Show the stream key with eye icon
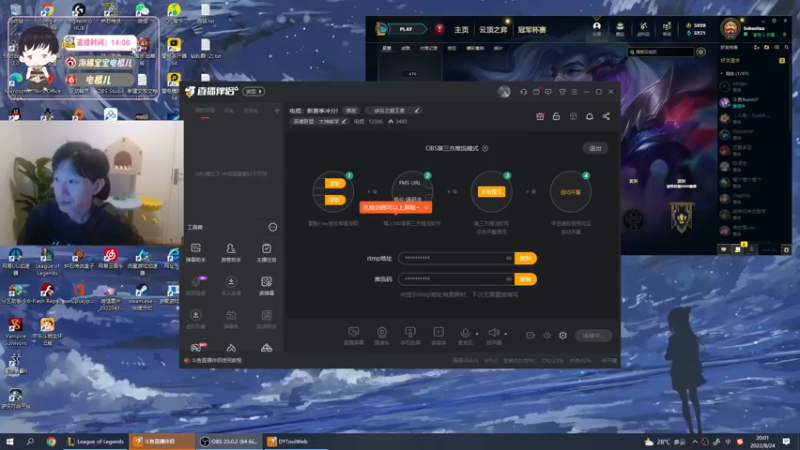800x450 pixels. pyautogui.click(x=509, y=279)
